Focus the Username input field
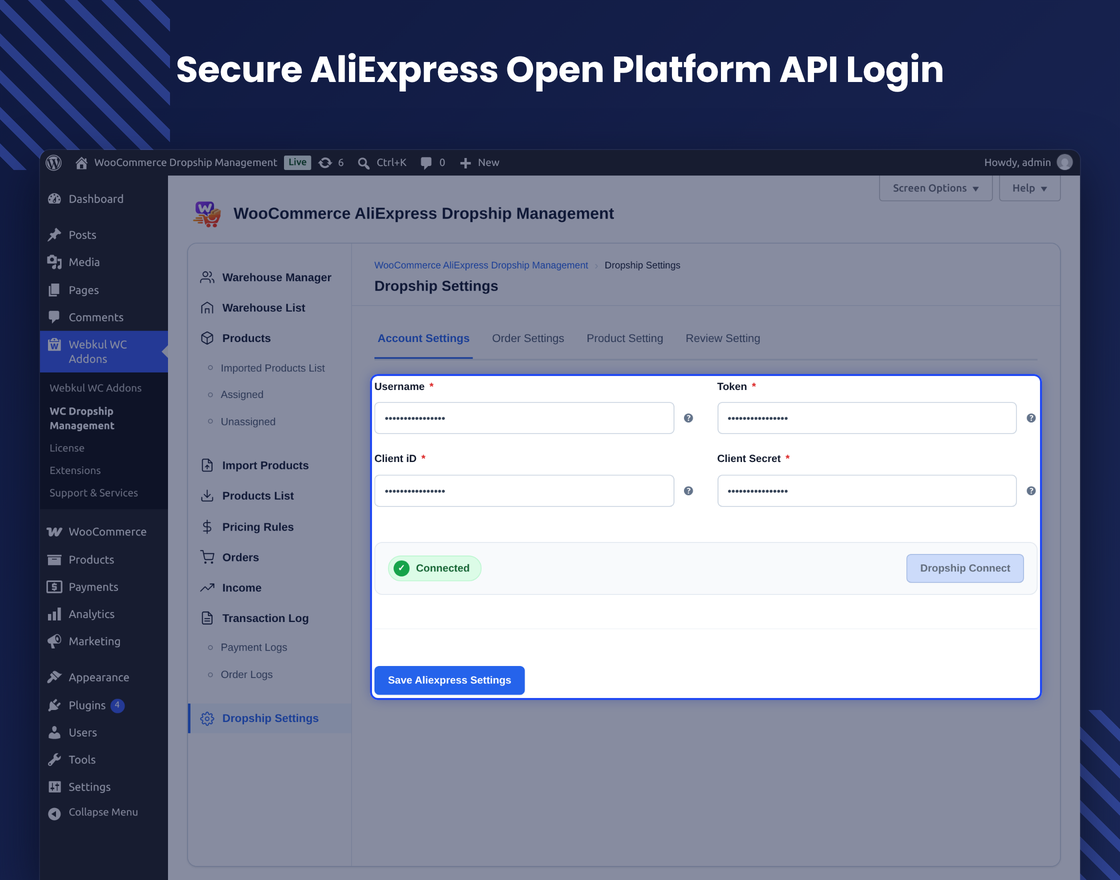Viewport: 1120px width, 880px height. click(524, 418)
